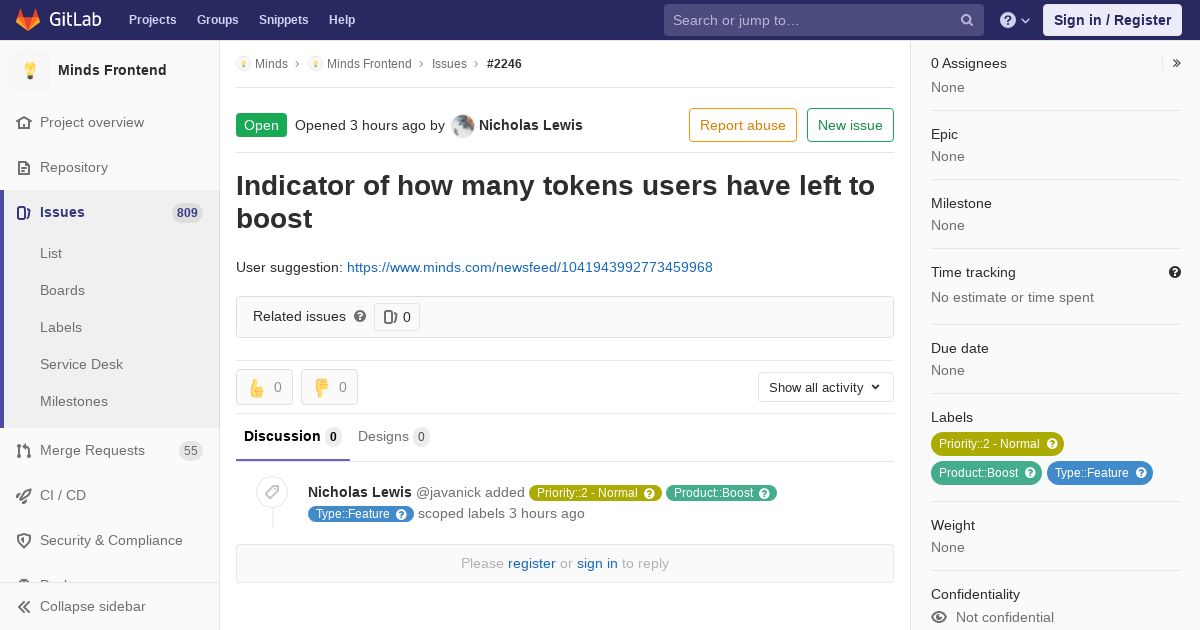This screenshot has width=1200, height=630.
Task: Click the register link to reply
Action: coord(532,563)
